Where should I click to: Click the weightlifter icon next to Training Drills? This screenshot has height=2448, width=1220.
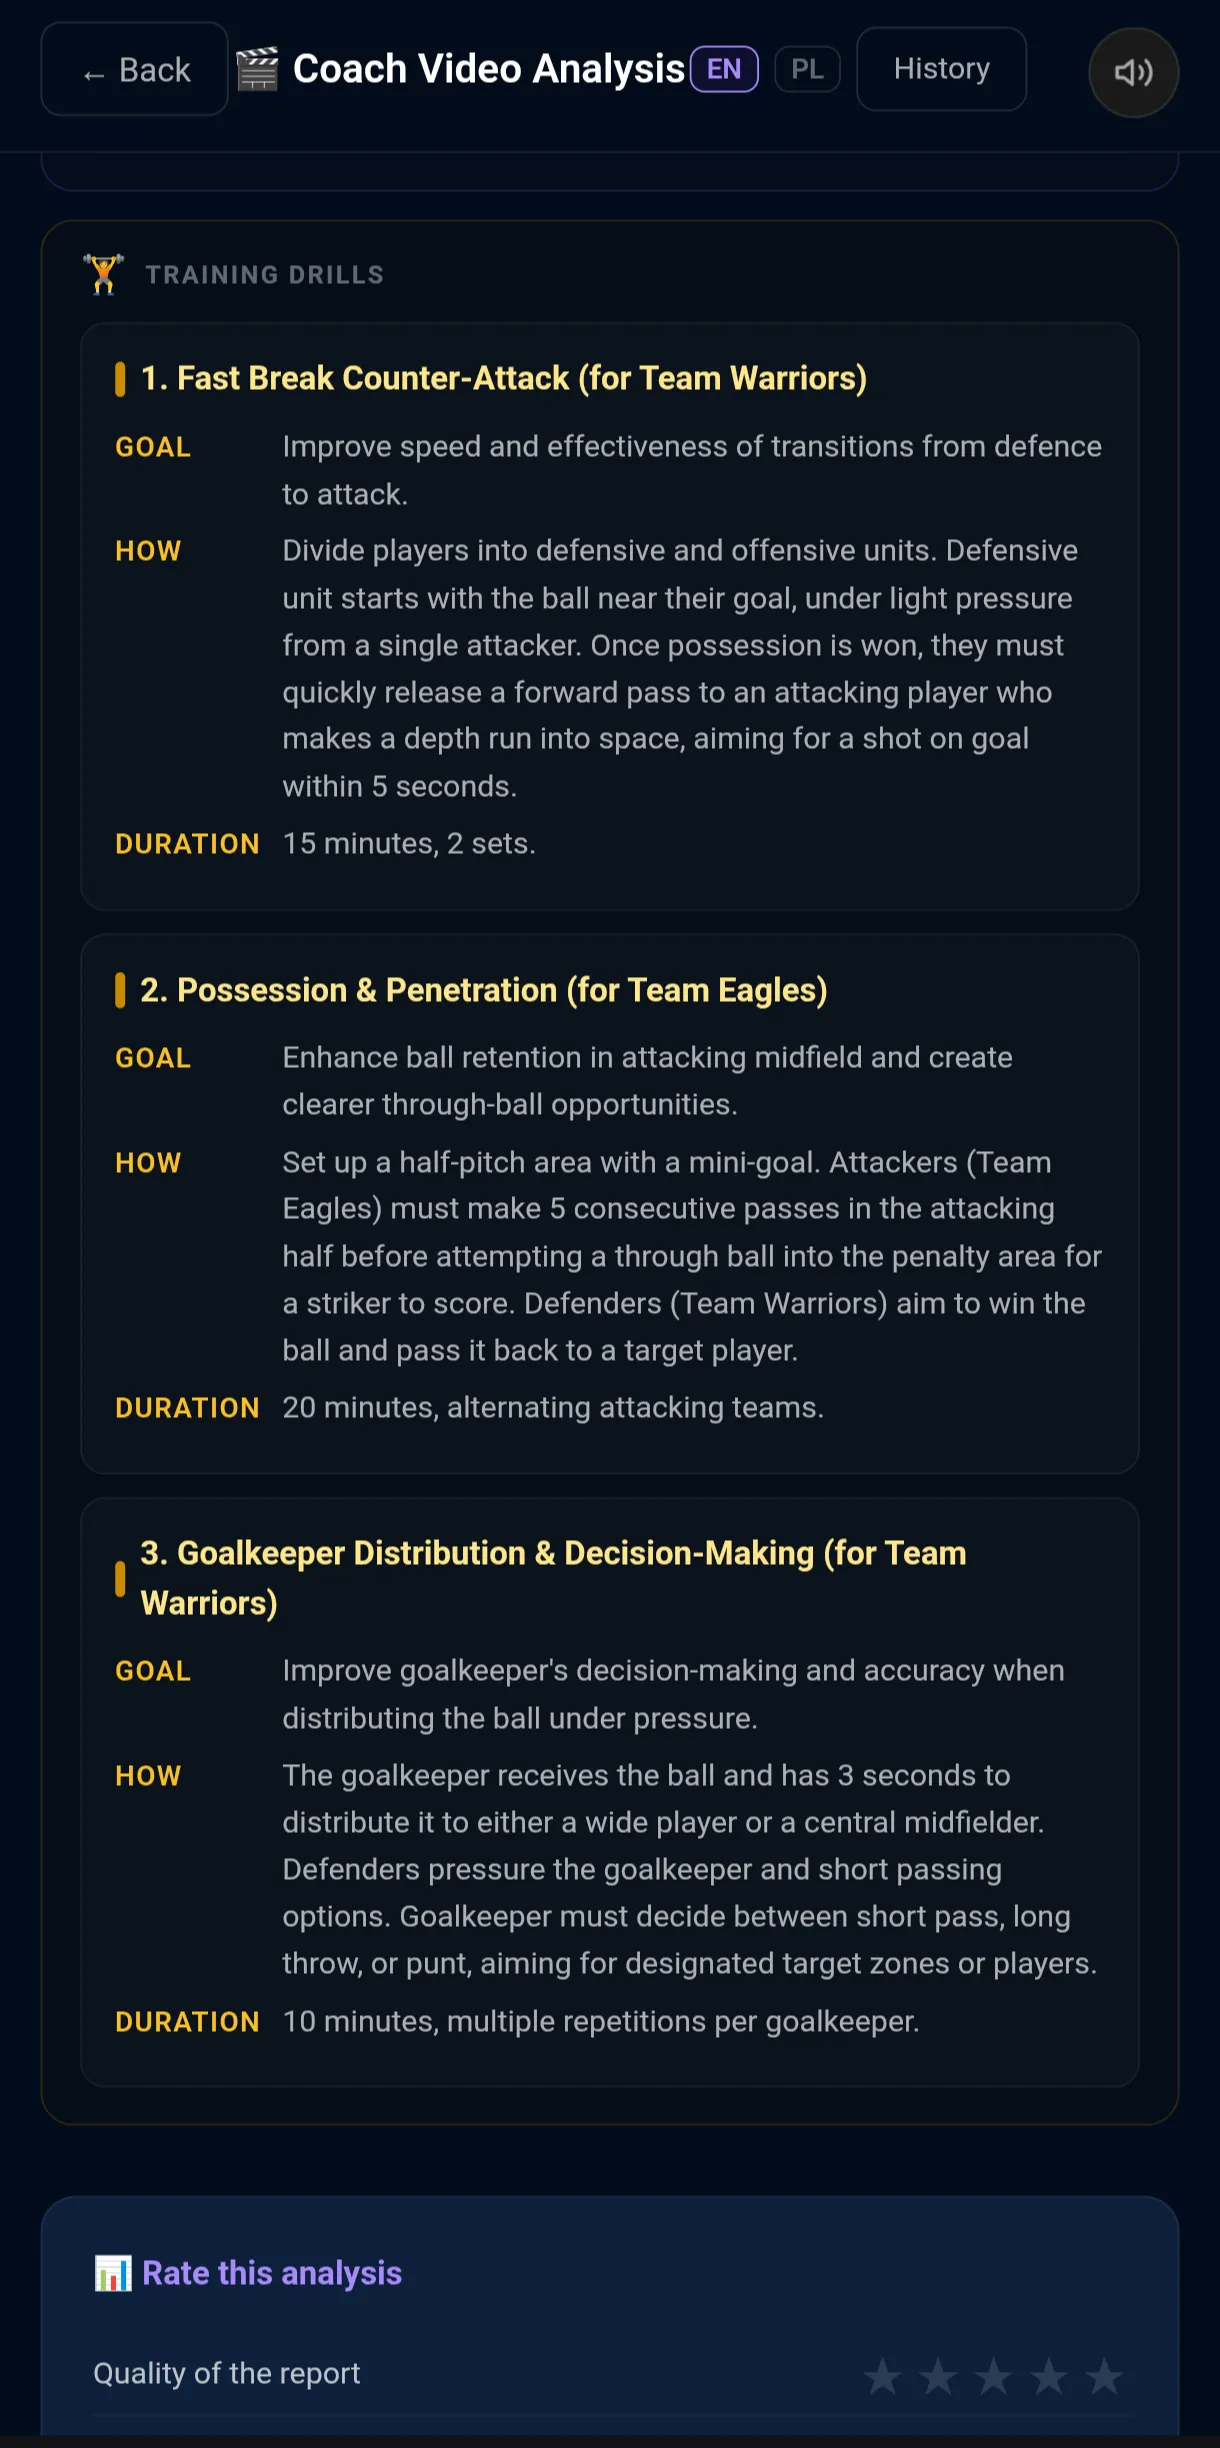coord(104,274)
